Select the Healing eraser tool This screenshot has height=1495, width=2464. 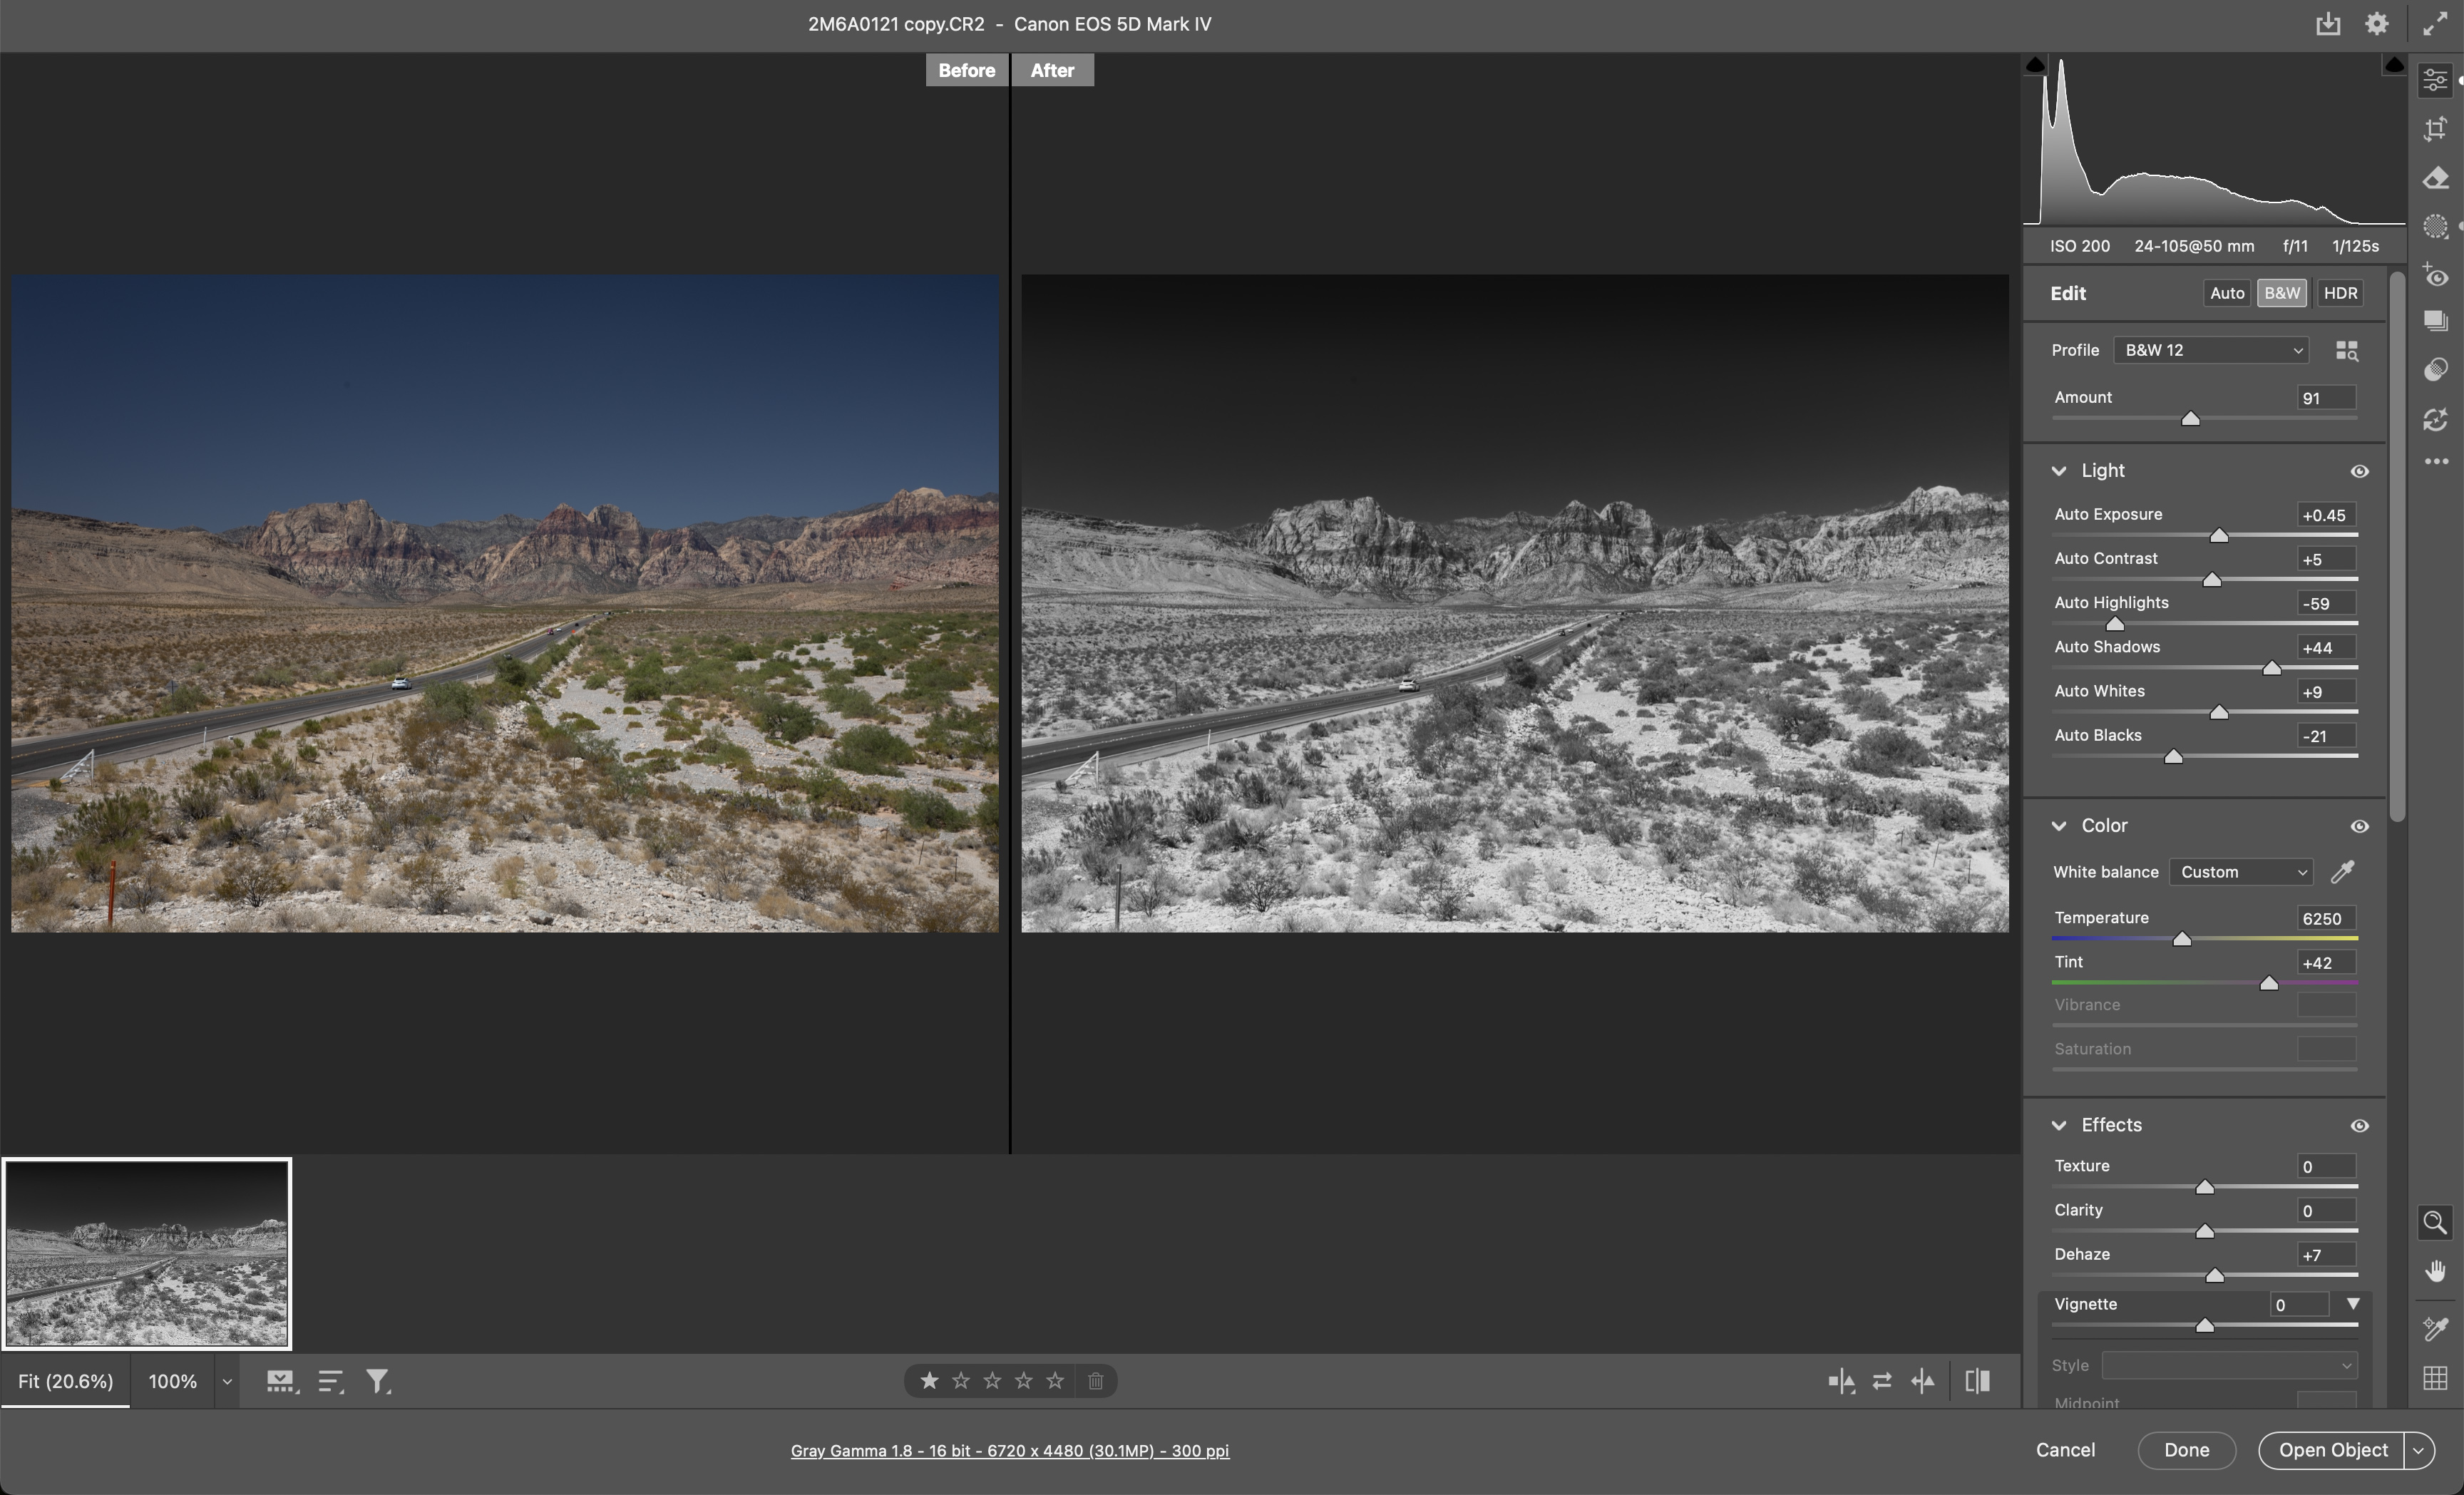(2435, 178)
